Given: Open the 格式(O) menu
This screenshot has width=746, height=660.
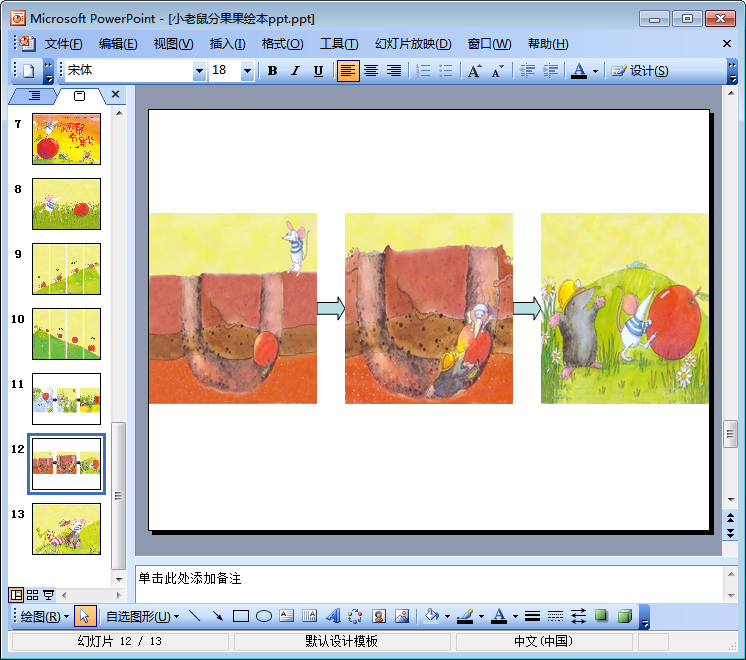Looking at the screenshot, I should (x=283, y=44).
